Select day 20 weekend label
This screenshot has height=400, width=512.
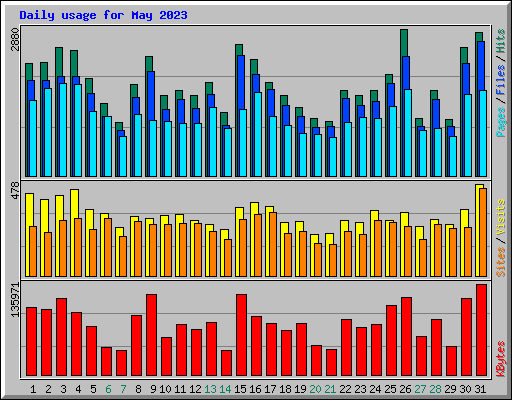(315, 389)
